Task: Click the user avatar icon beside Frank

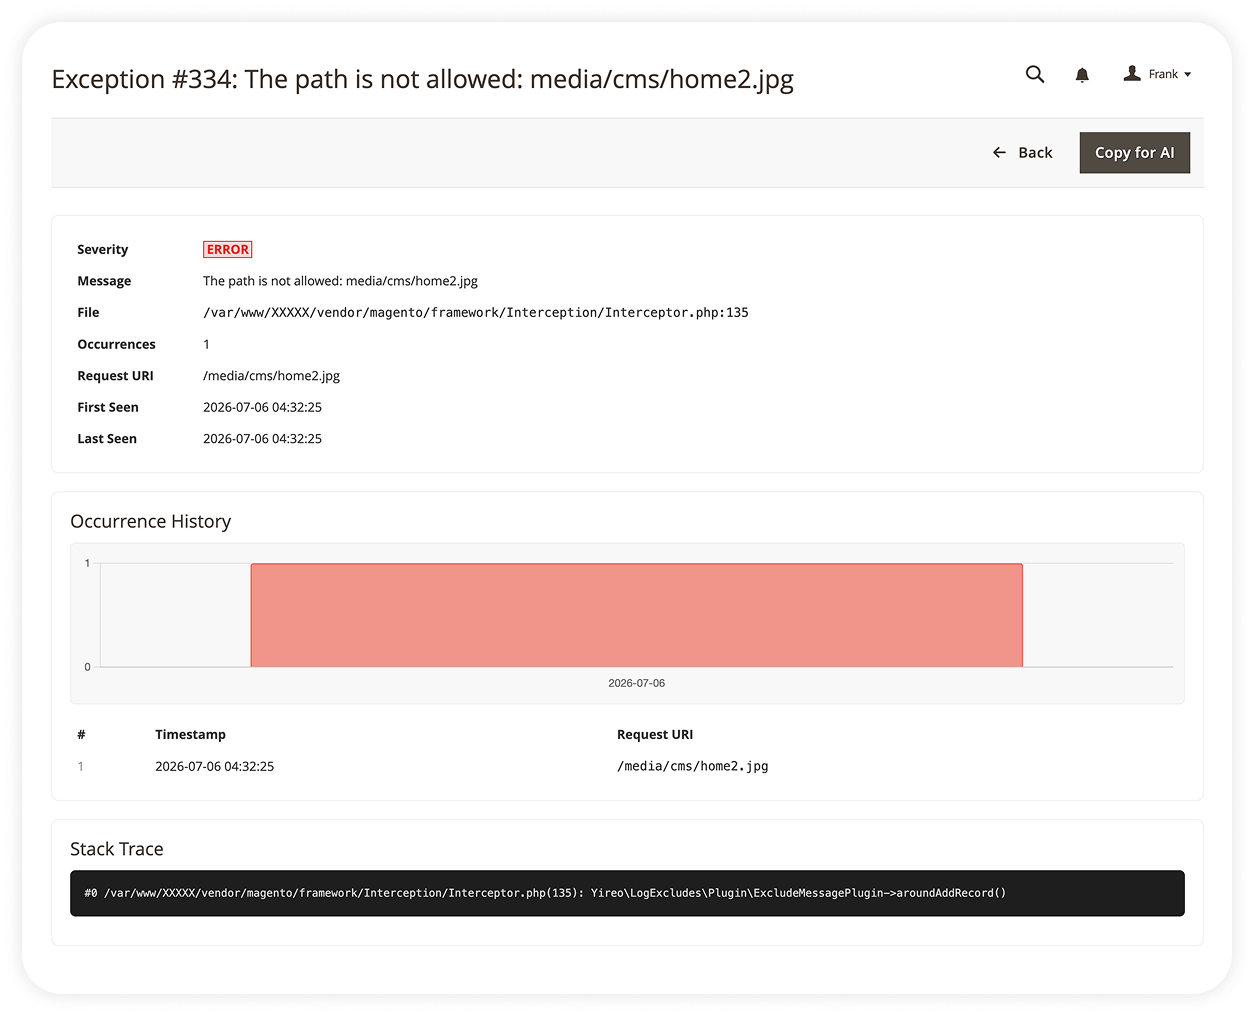Action: click(x=1132, y=73)
